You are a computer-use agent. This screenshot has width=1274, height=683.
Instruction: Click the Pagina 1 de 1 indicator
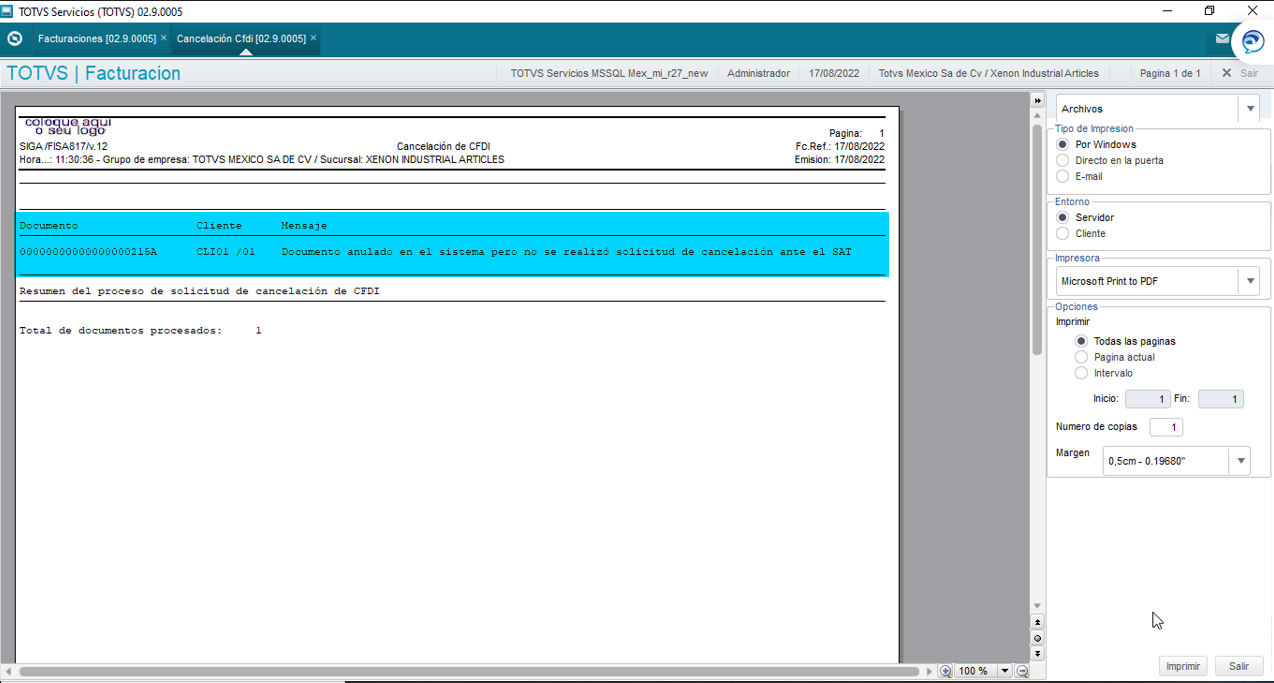click(1170, 73)
